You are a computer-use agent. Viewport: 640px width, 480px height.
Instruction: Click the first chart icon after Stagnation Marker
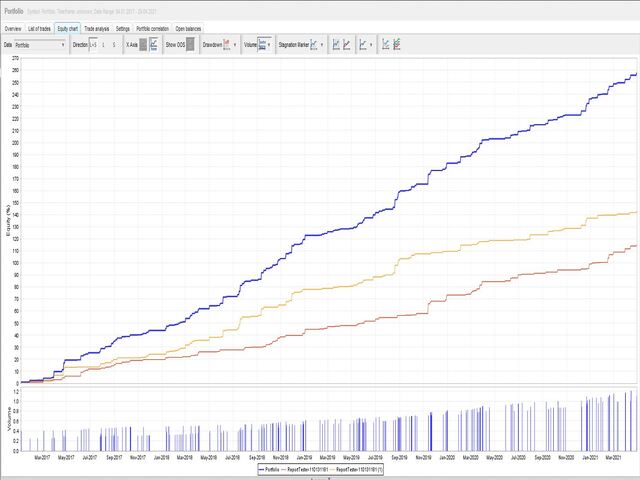336,44
